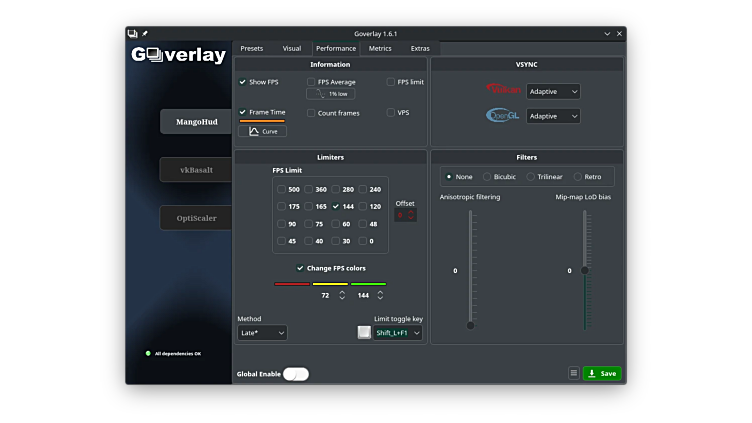Uncheck the Show FPS checkbox

tap(243, 82)
